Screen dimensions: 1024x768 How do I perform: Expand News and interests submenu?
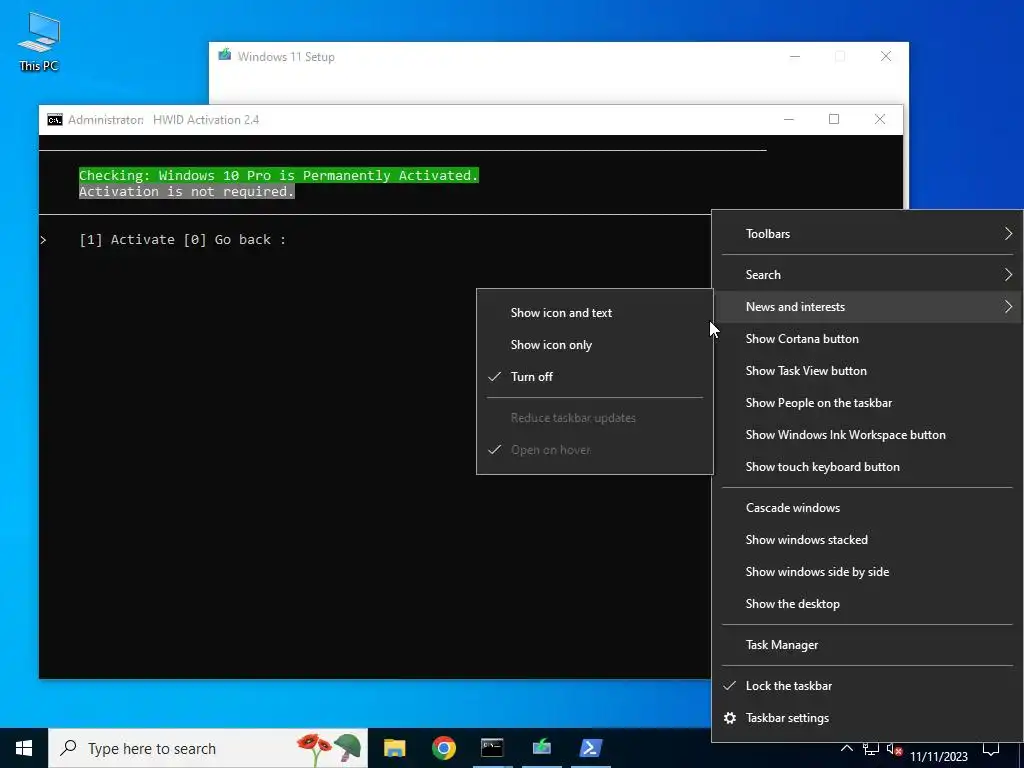(867, 307)
